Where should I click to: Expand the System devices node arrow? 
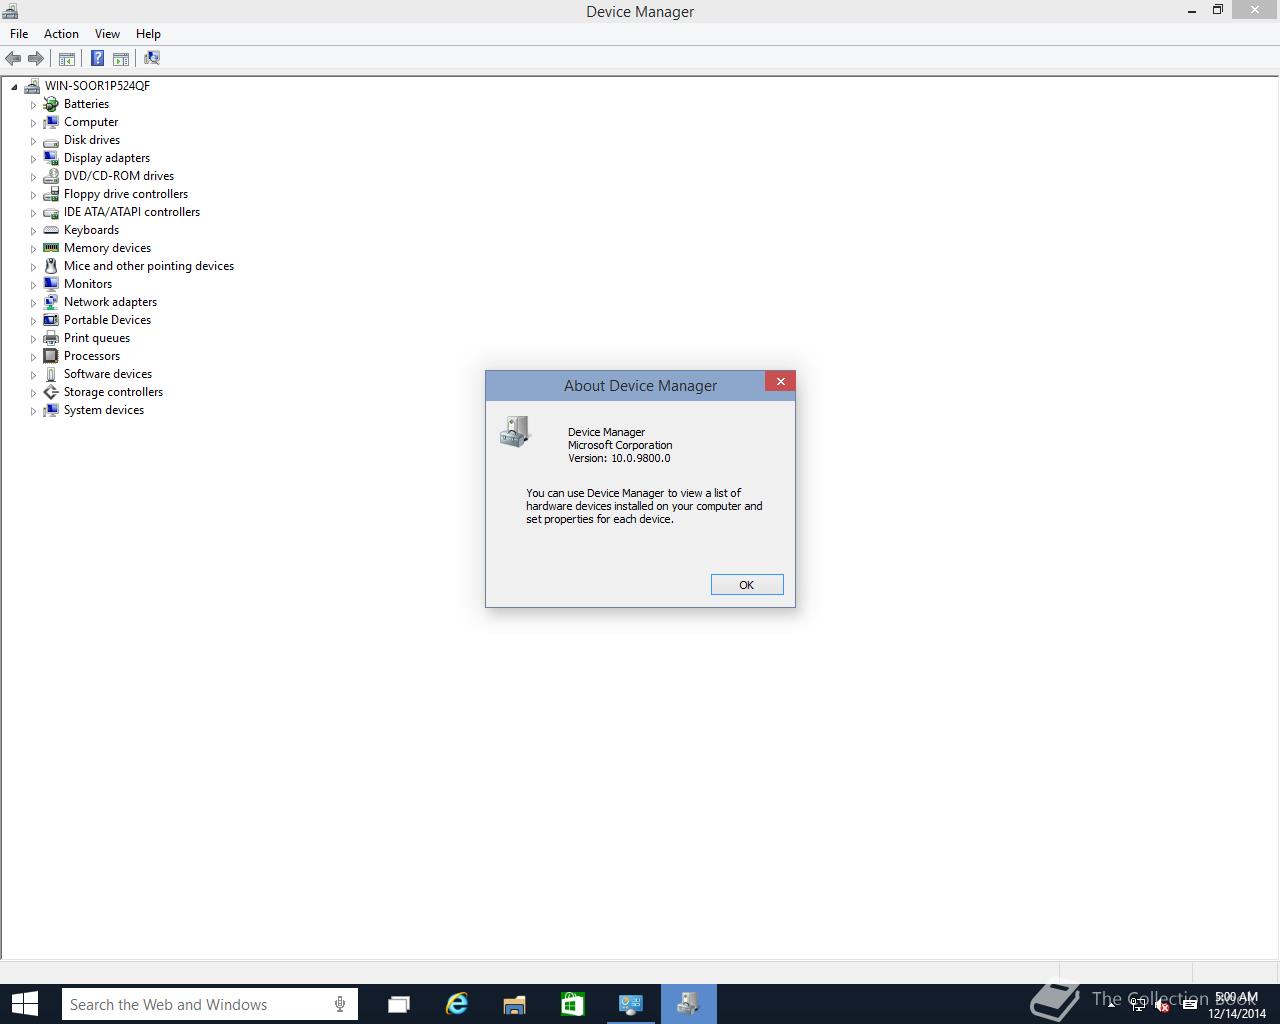point(33,411)
